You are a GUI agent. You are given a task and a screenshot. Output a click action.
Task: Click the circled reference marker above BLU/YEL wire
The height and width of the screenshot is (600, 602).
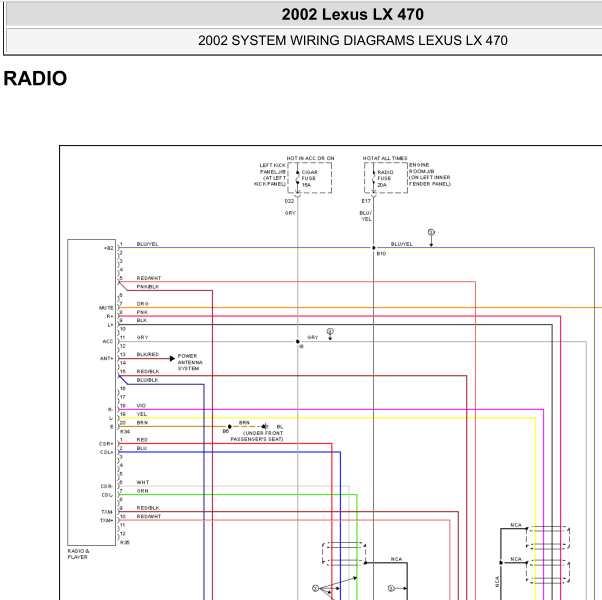click(x=431, y=232)
